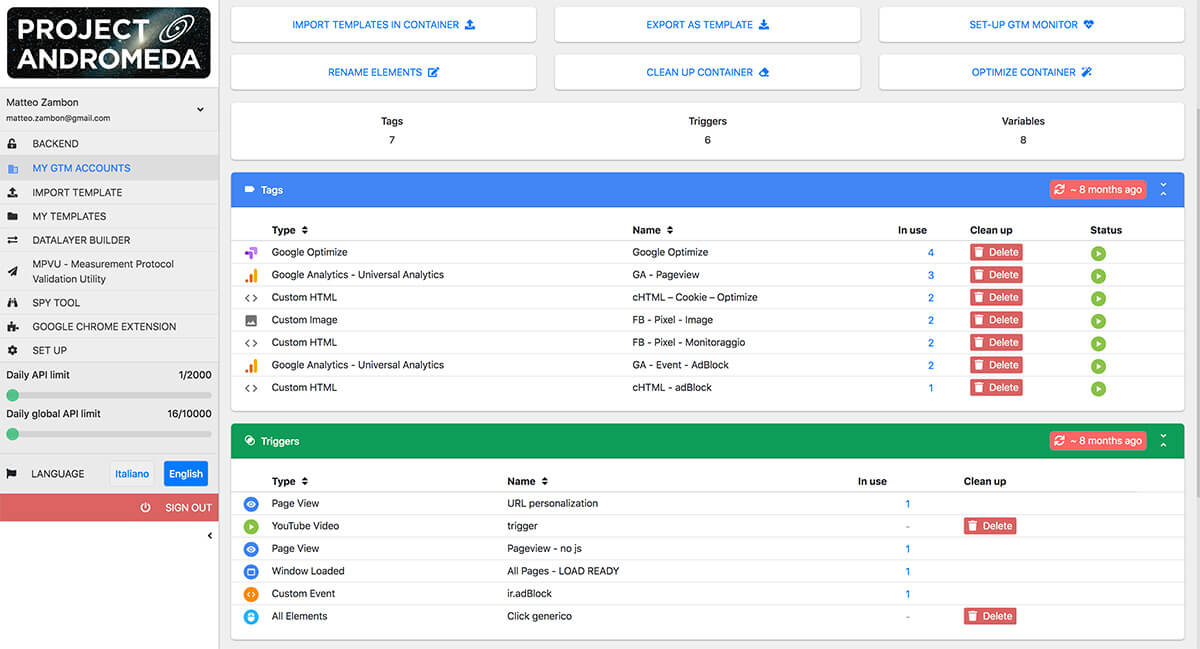Screen dimensions: 1200x649
Task: Open in-use count for cHTML - adBlock
Action: [931, 388]
